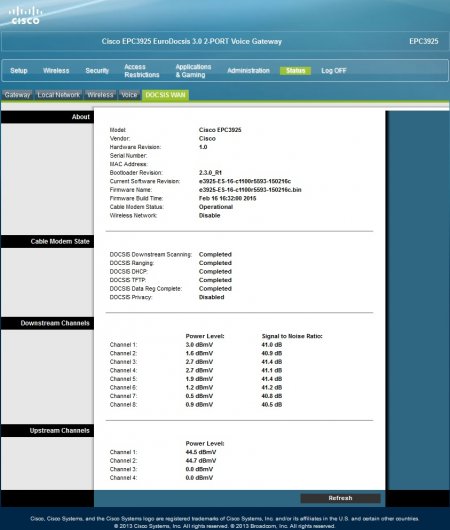
Task: Select the Vendor value Cisco
Action: pyautogui.click(x=207, y=139)
